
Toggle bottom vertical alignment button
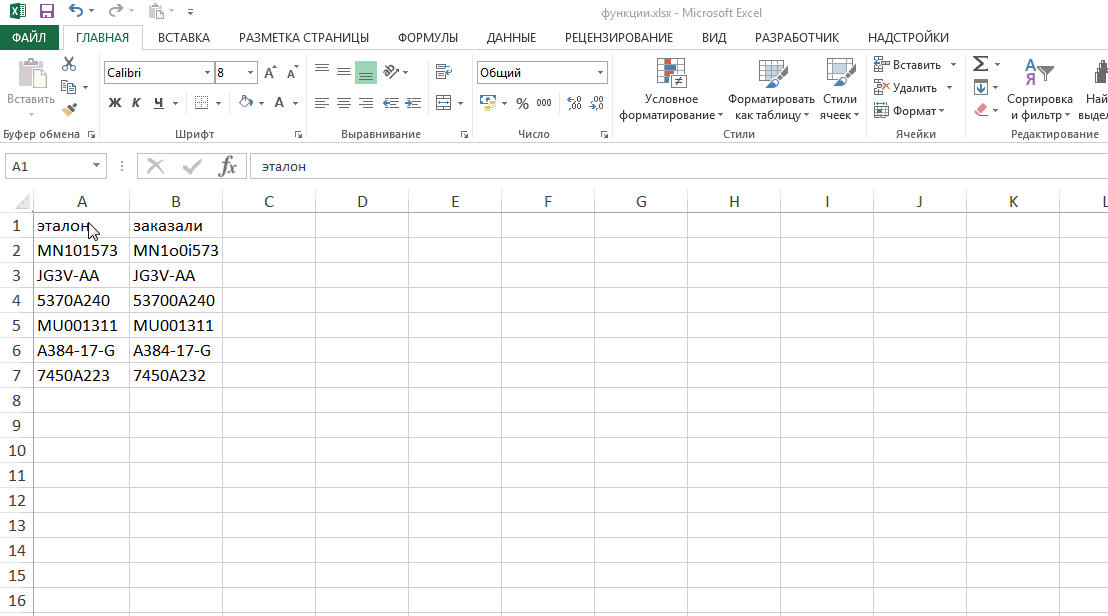point(366,72)
